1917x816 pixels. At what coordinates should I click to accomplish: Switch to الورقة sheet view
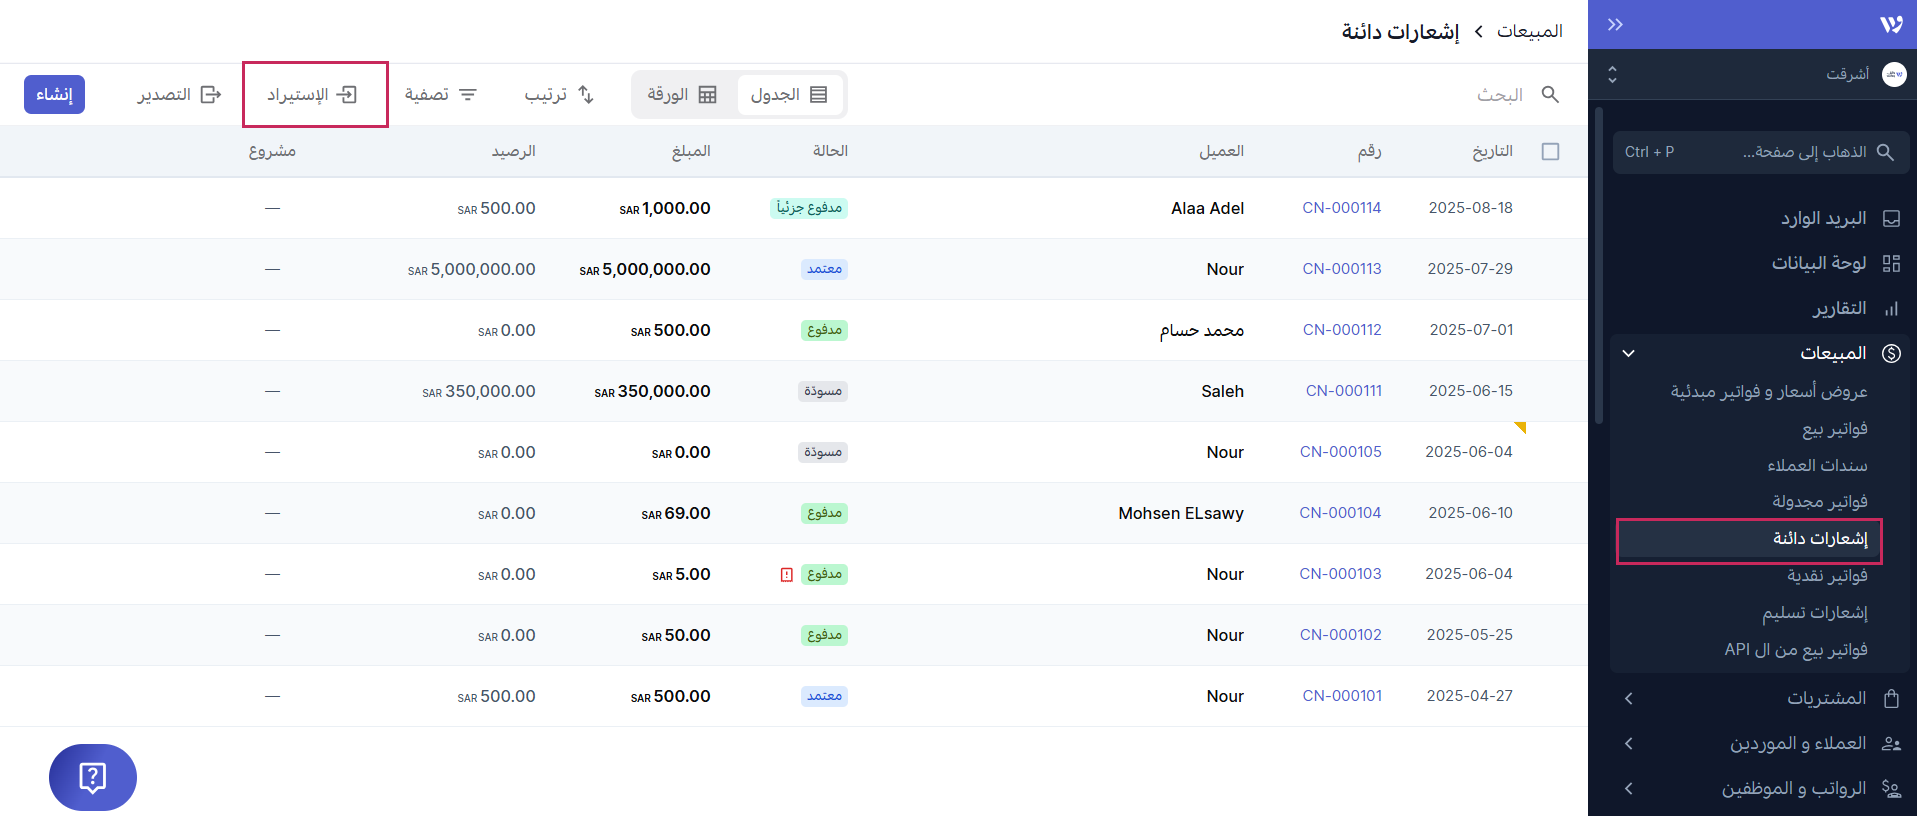pyautogui.click(x=682, y=94)
